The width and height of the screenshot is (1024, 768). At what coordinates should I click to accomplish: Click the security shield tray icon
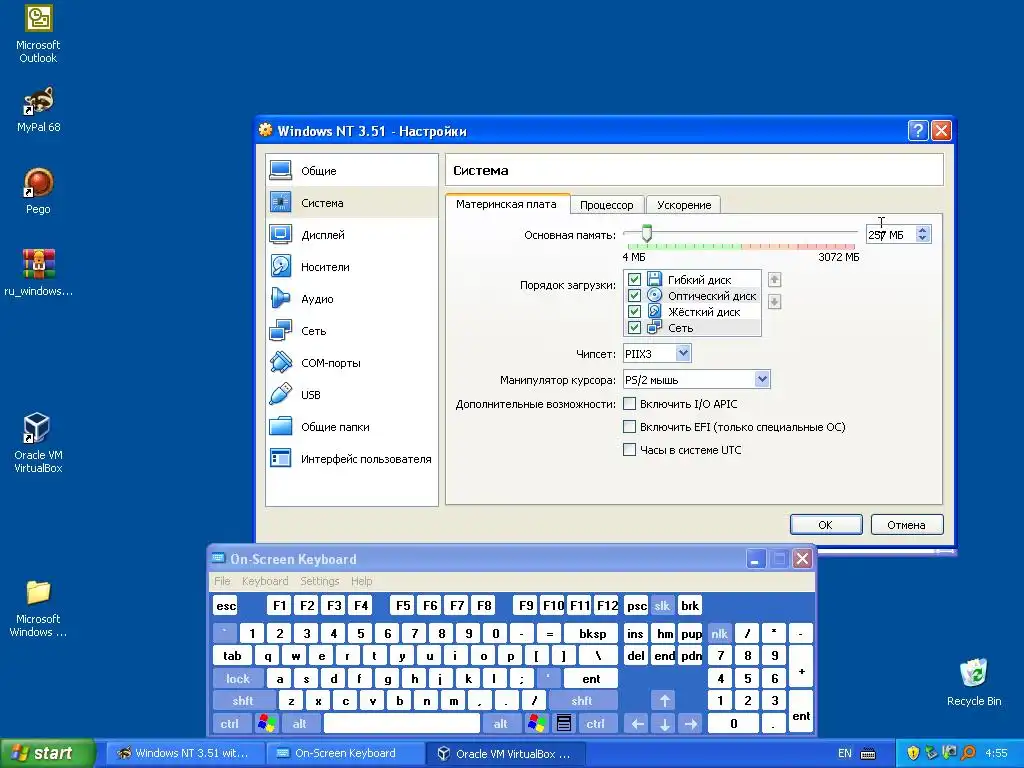(913, 753)
